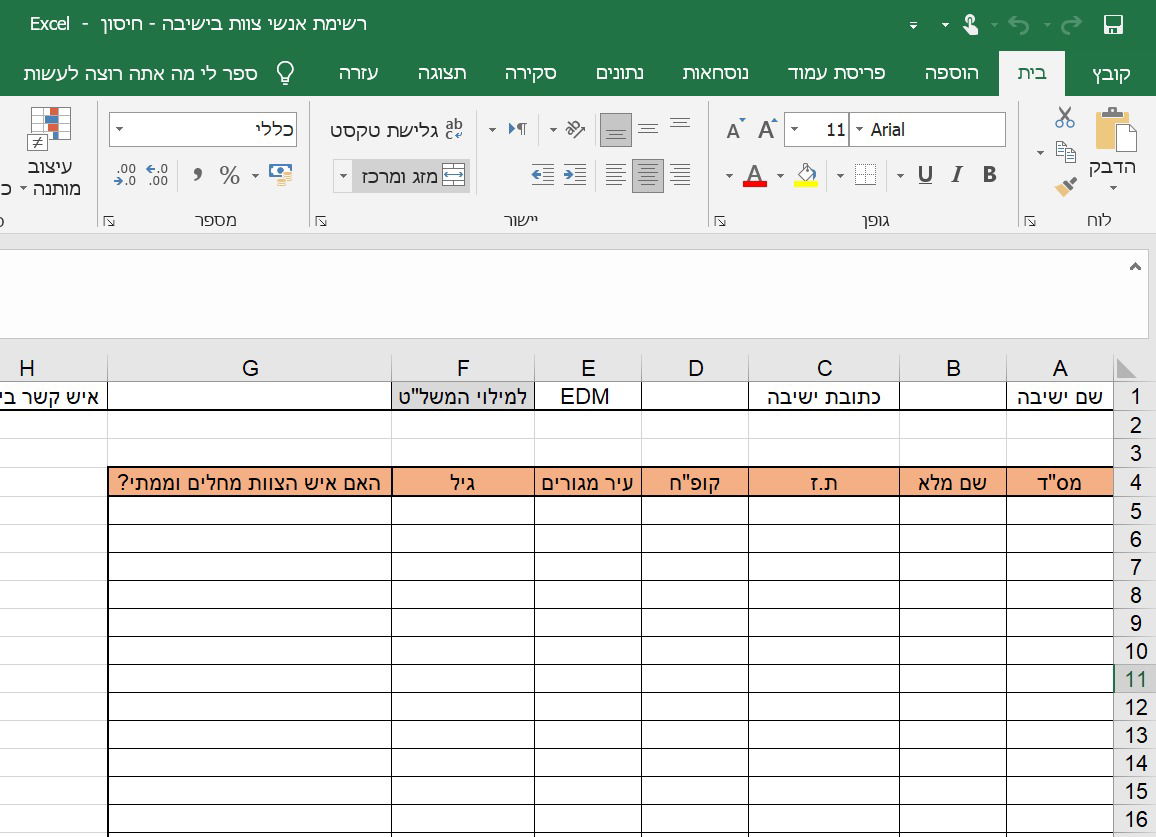The width and height of the screenshot is (1156, 837).
Task: Click the Orientation text-angle icon
Action: 575,129
